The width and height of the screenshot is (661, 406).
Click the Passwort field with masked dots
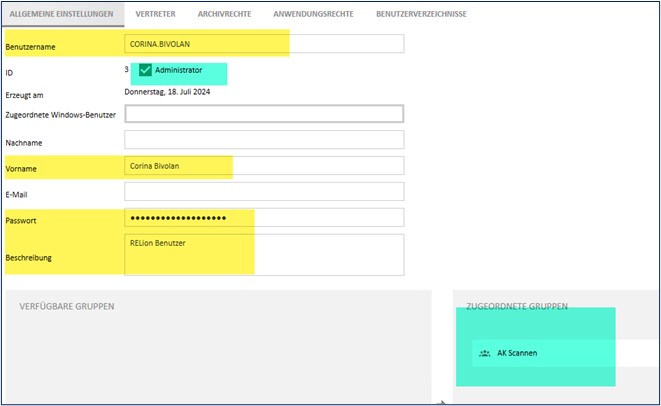click(264, 218)
